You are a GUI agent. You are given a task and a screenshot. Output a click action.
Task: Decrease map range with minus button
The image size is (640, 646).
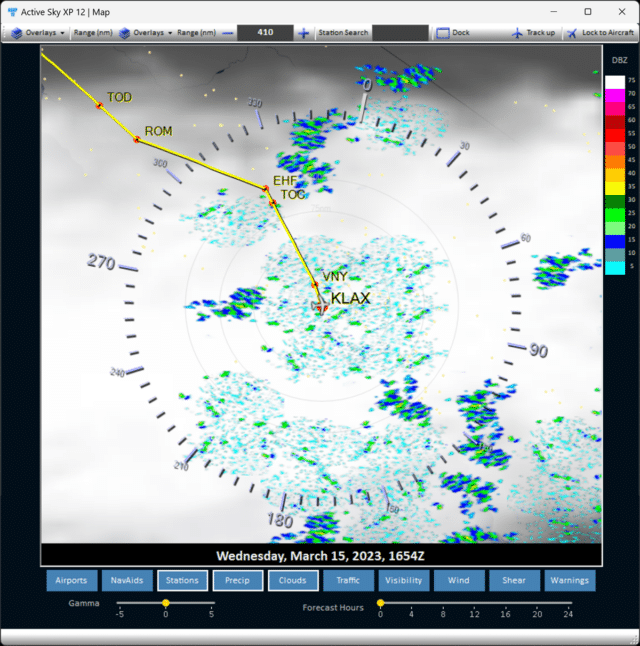[228, 33]
